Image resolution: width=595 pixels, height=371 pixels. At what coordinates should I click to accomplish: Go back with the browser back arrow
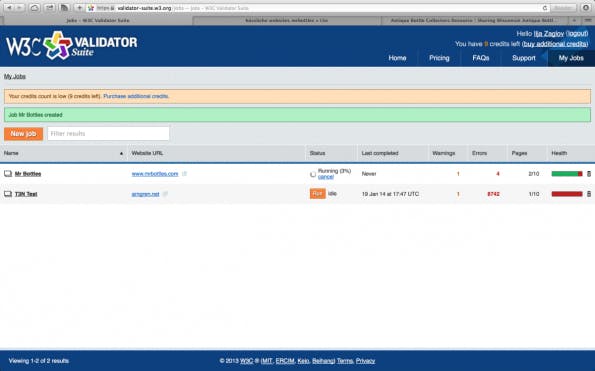(9, 8)
